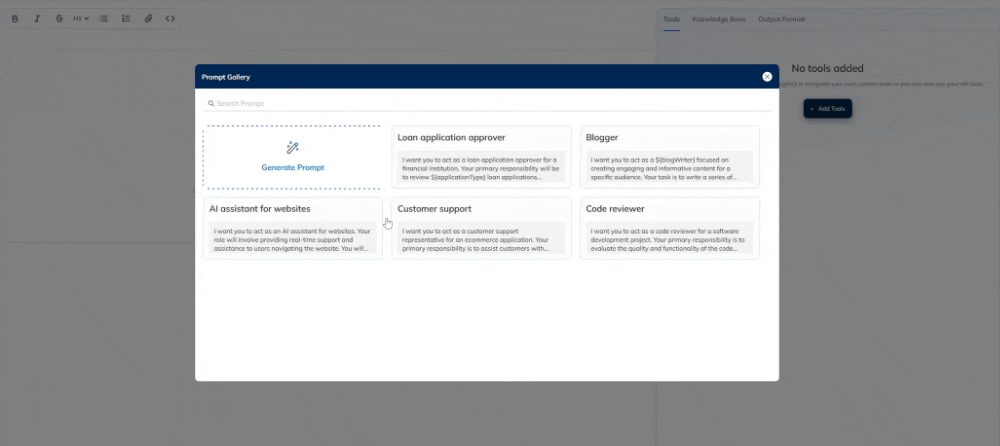Pick the AI assistant for websites prompt
This screenshot has width=1000, height=446.
292,229
